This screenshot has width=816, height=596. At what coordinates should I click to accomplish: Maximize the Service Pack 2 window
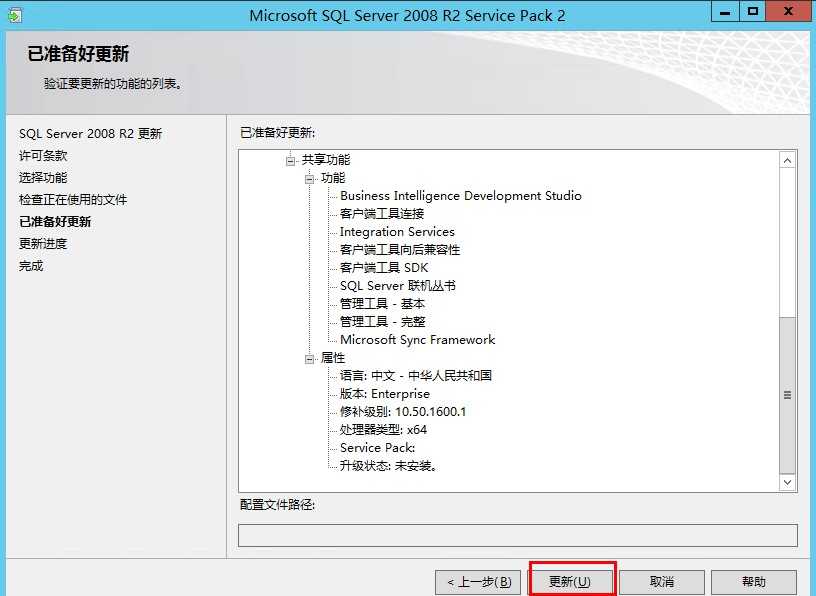tap(753, 11)
